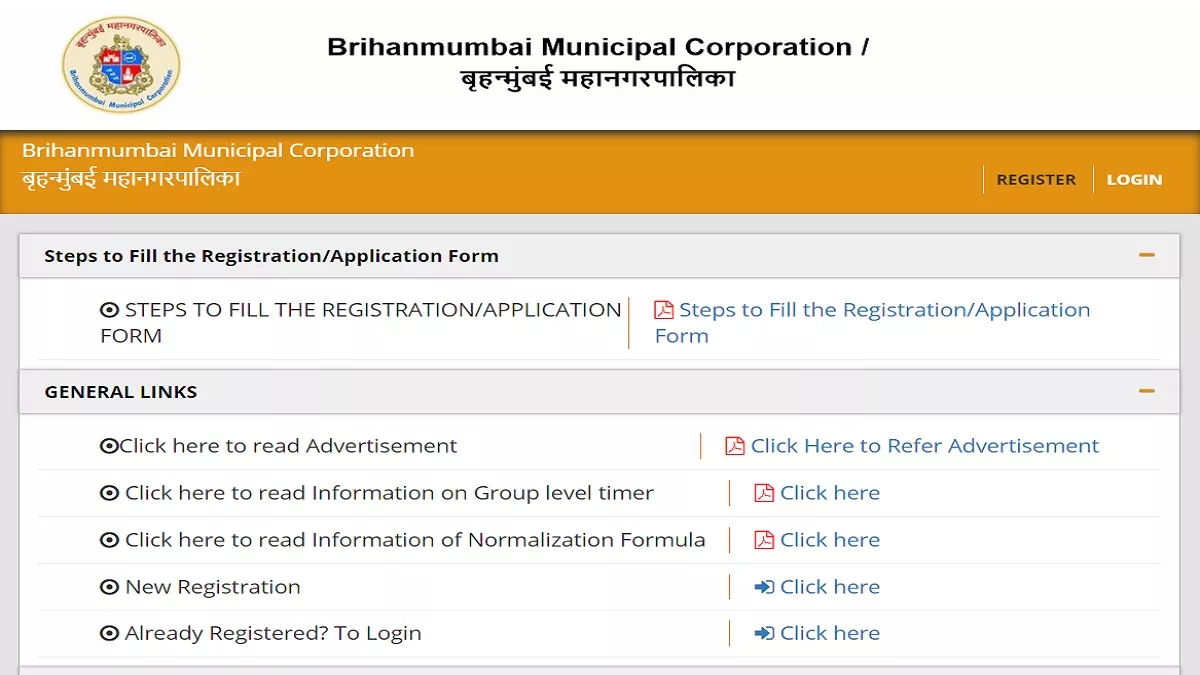The width and height of the screenshot is (1200, 675).
Task: Open the REGISTER menu item
Action: (x=1036, y=180)
